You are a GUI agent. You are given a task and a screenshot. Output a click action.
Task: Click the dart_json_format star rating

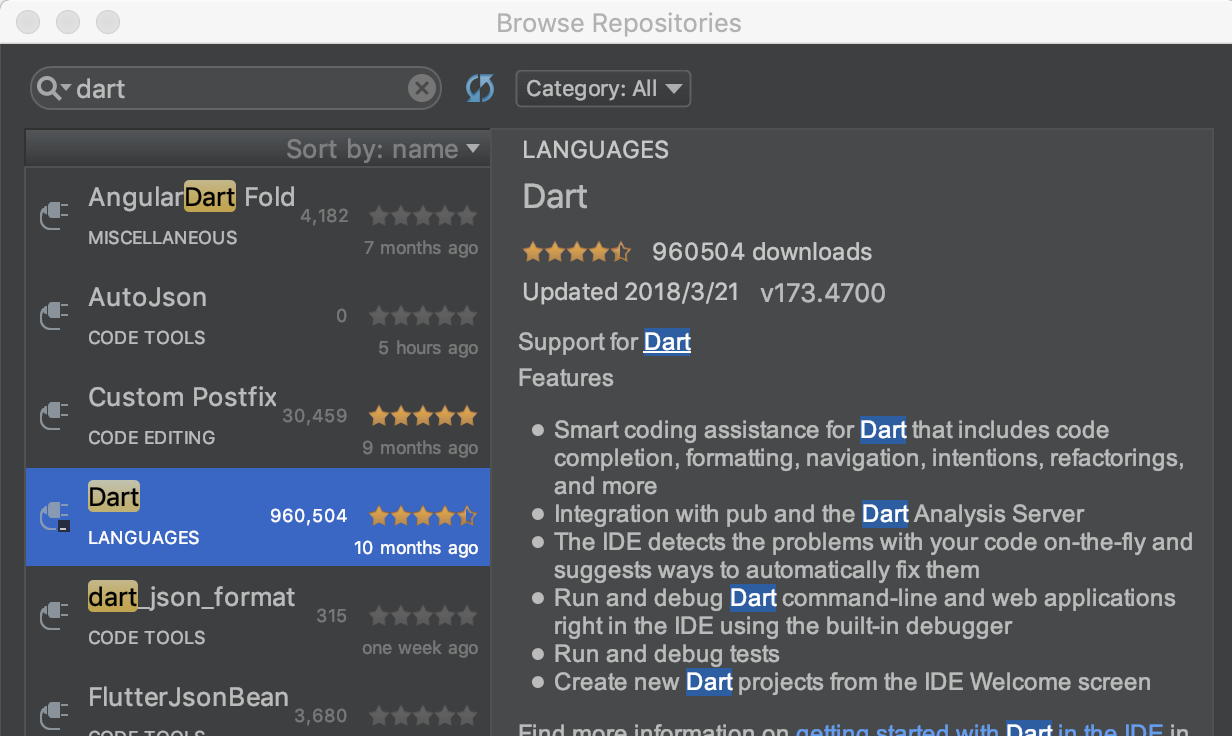point(423,616)
